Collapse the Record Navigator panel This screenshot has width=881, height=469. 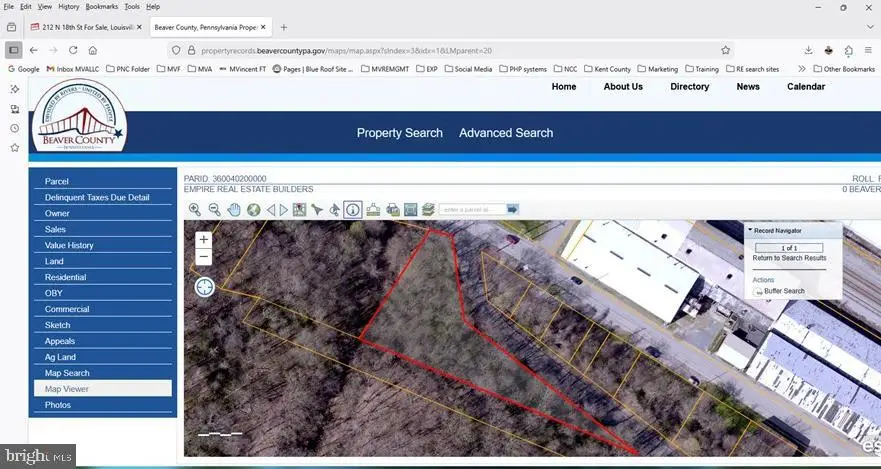[751, 230]
